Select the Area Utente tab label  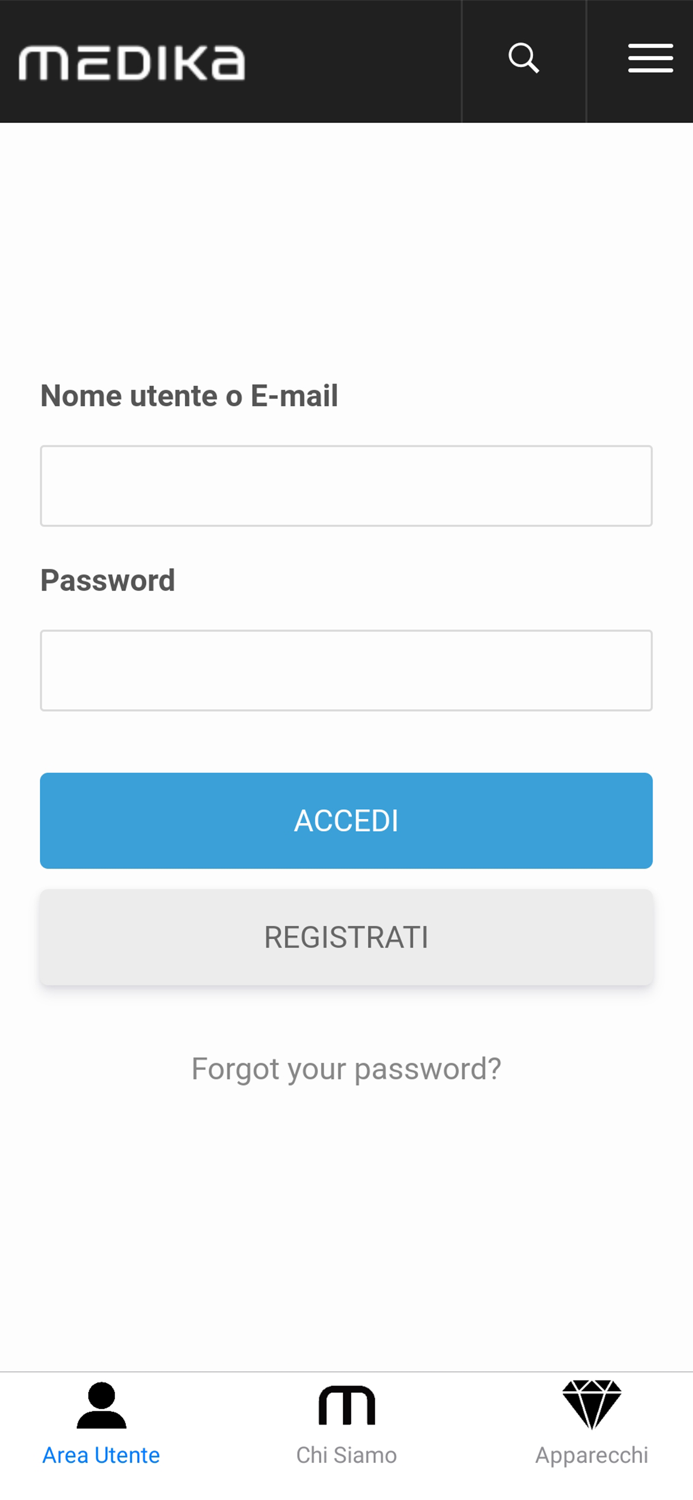coord(101,1455)
